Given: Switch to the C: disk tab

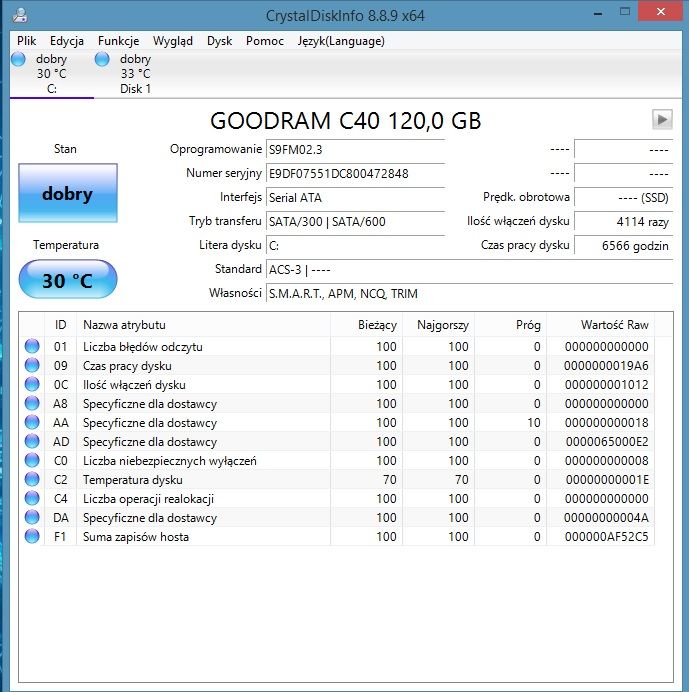Looking at the screenshot, I should coord(52,74).
